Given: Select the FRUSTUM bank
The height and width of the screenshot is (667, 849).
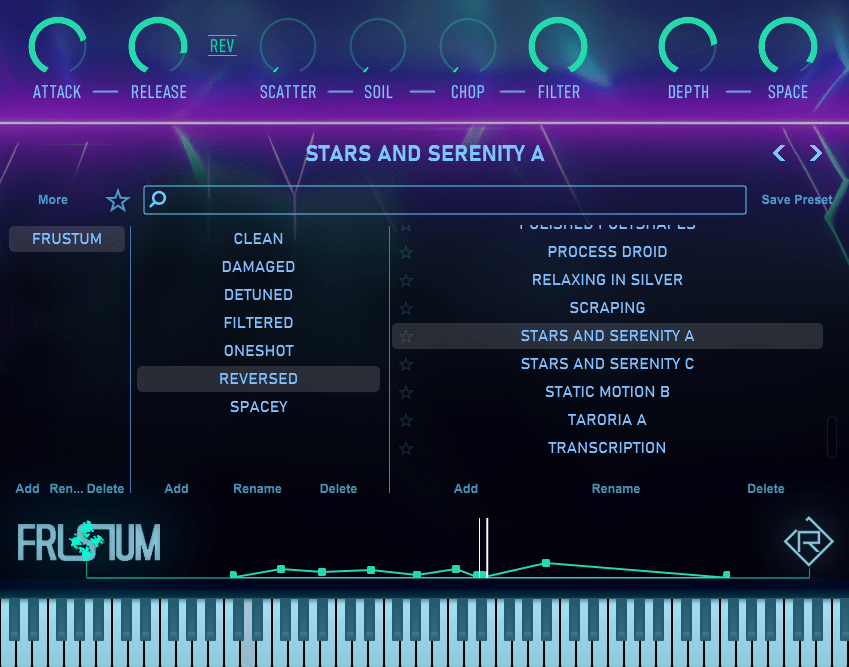Looking at the screenshot, I should coord(67,239).
